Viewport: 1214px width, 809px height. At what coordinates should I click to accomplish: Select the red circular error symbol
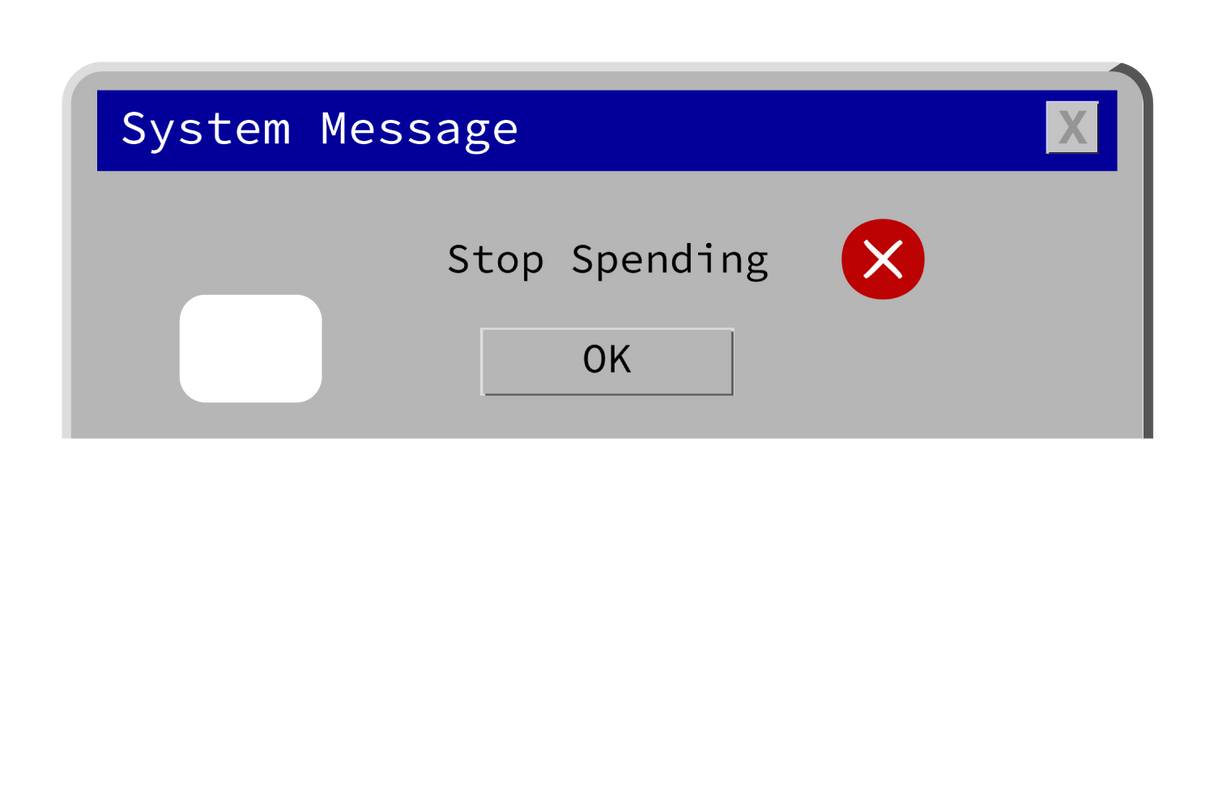tap(883, 259)
